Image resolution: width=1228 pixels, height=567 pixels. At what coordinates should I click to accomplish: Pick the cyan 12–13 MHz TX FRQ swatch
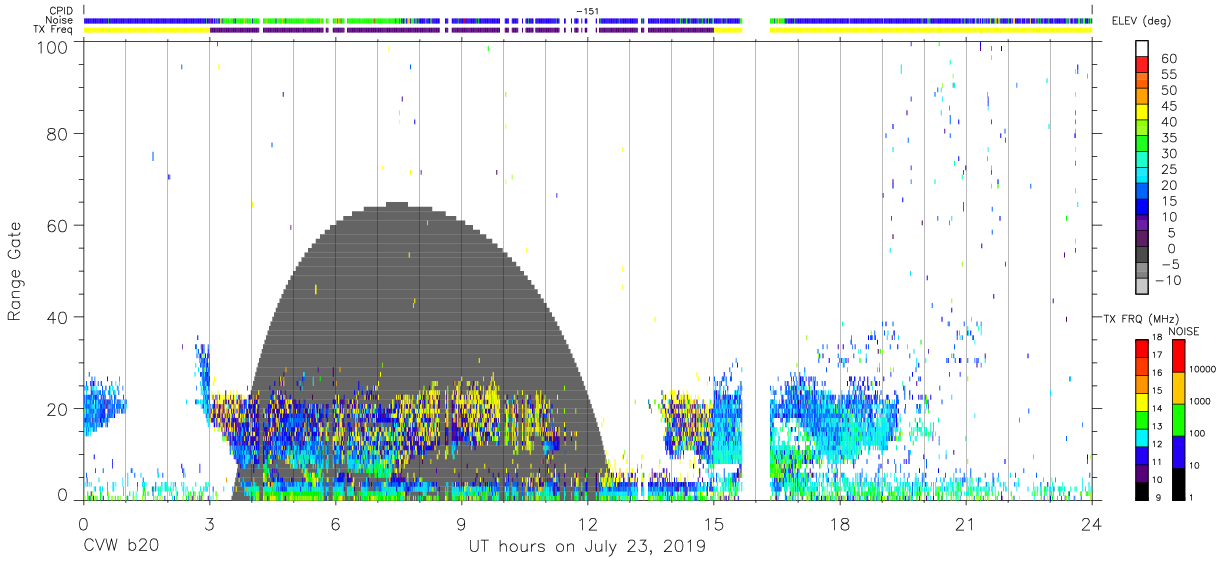pyautogui.click(x=1142, y=437)
